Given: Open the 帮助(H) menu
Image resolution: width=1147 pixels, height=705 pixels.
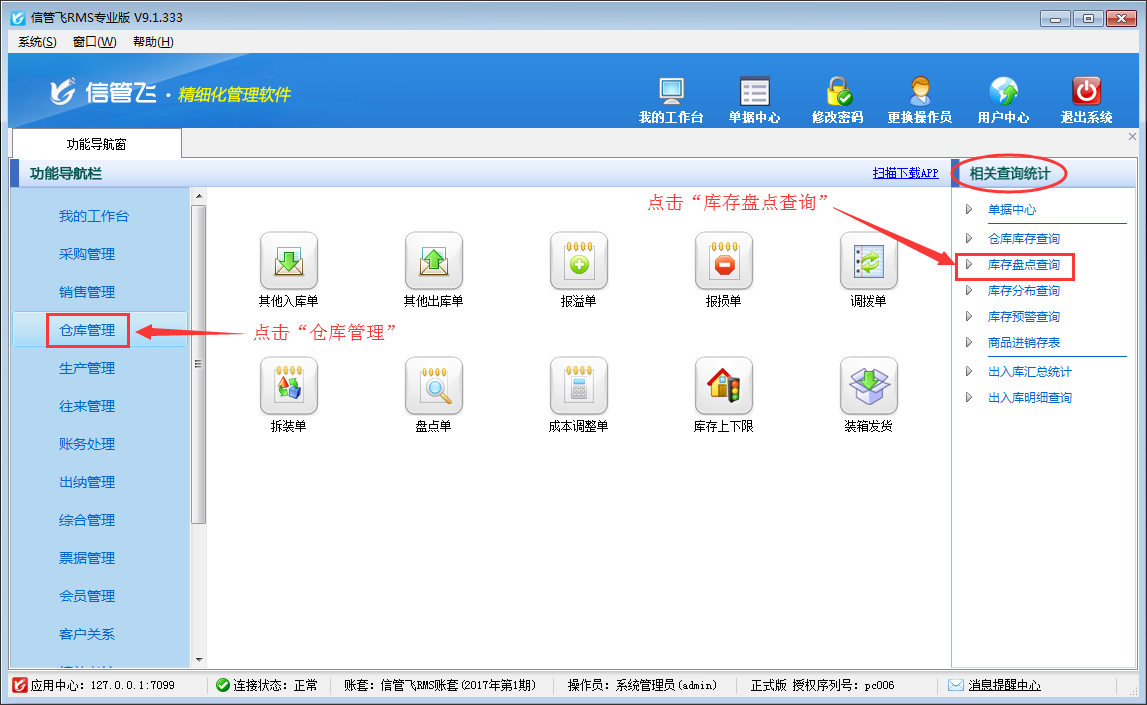Looking at the screenshot, I should (x=153, y=41).
